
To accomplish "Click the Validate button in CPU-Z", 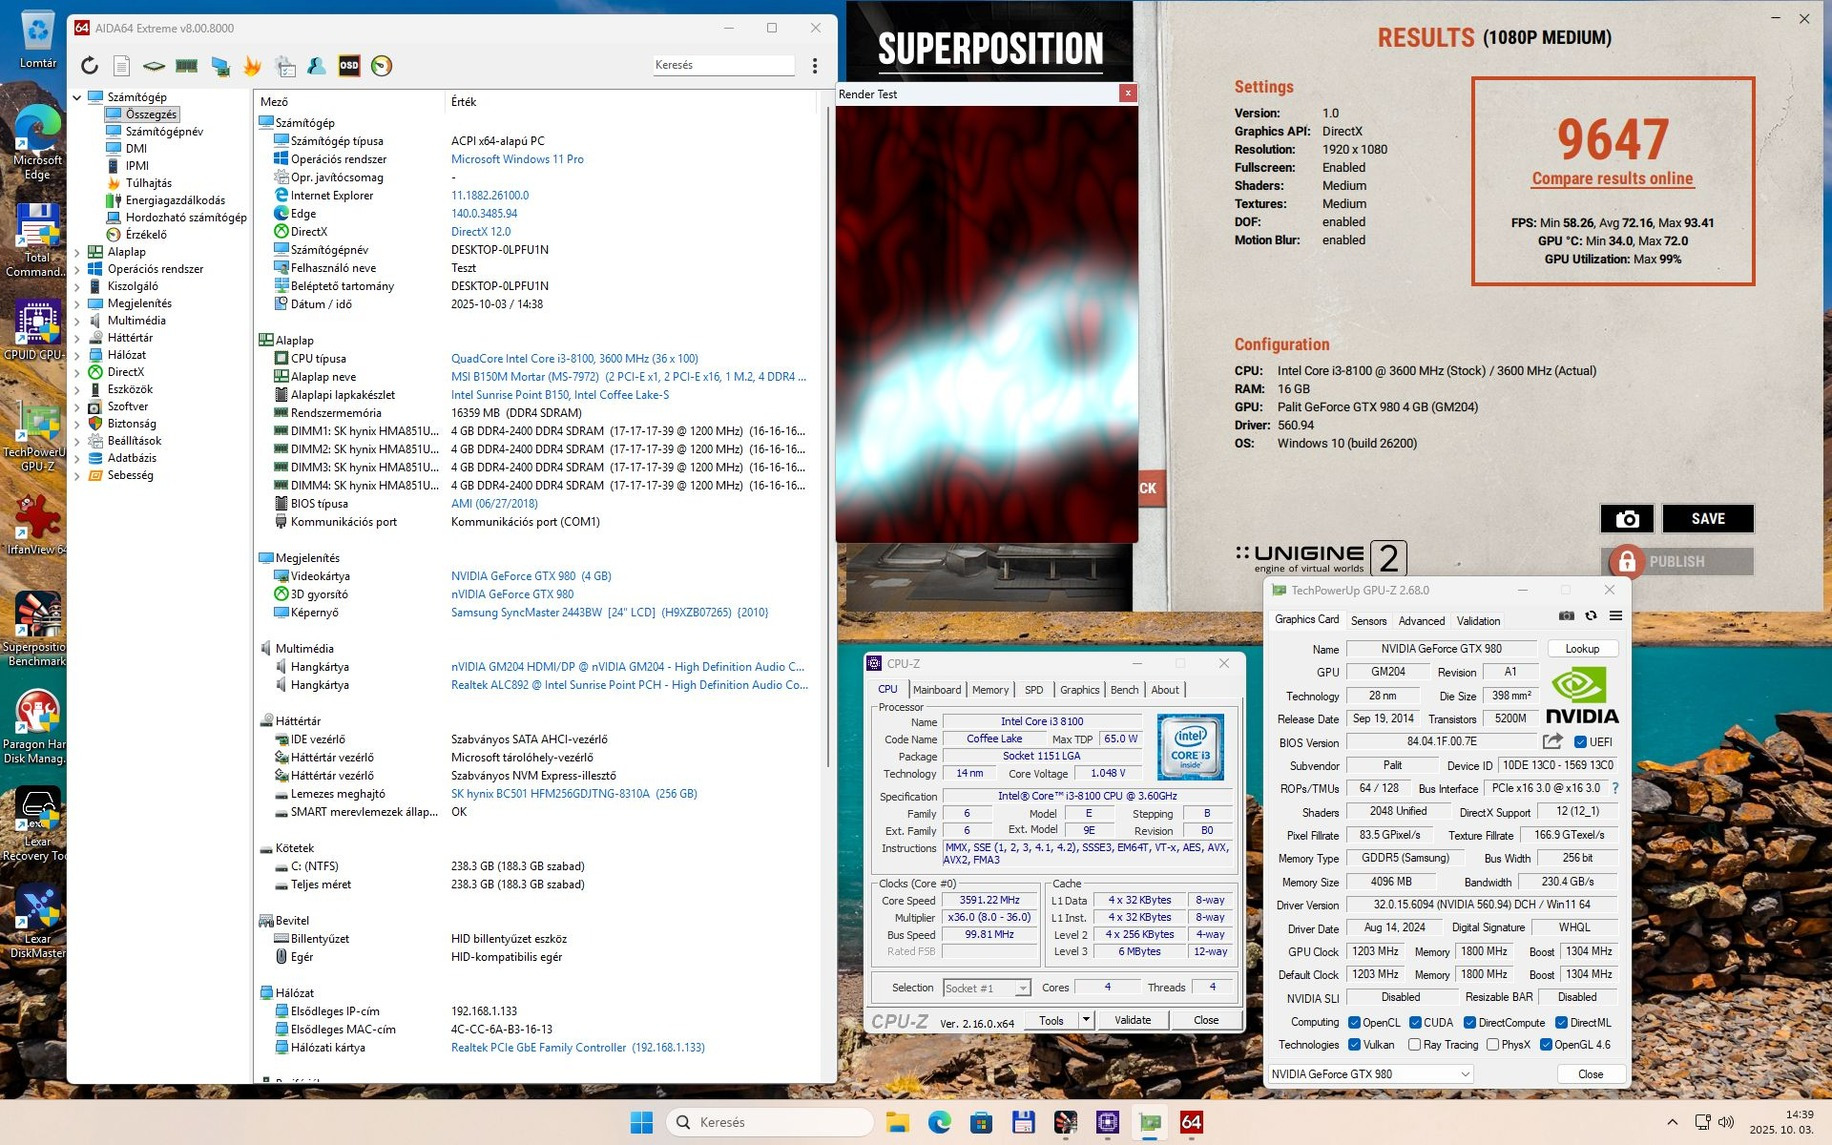I will coord(1132,1020).
